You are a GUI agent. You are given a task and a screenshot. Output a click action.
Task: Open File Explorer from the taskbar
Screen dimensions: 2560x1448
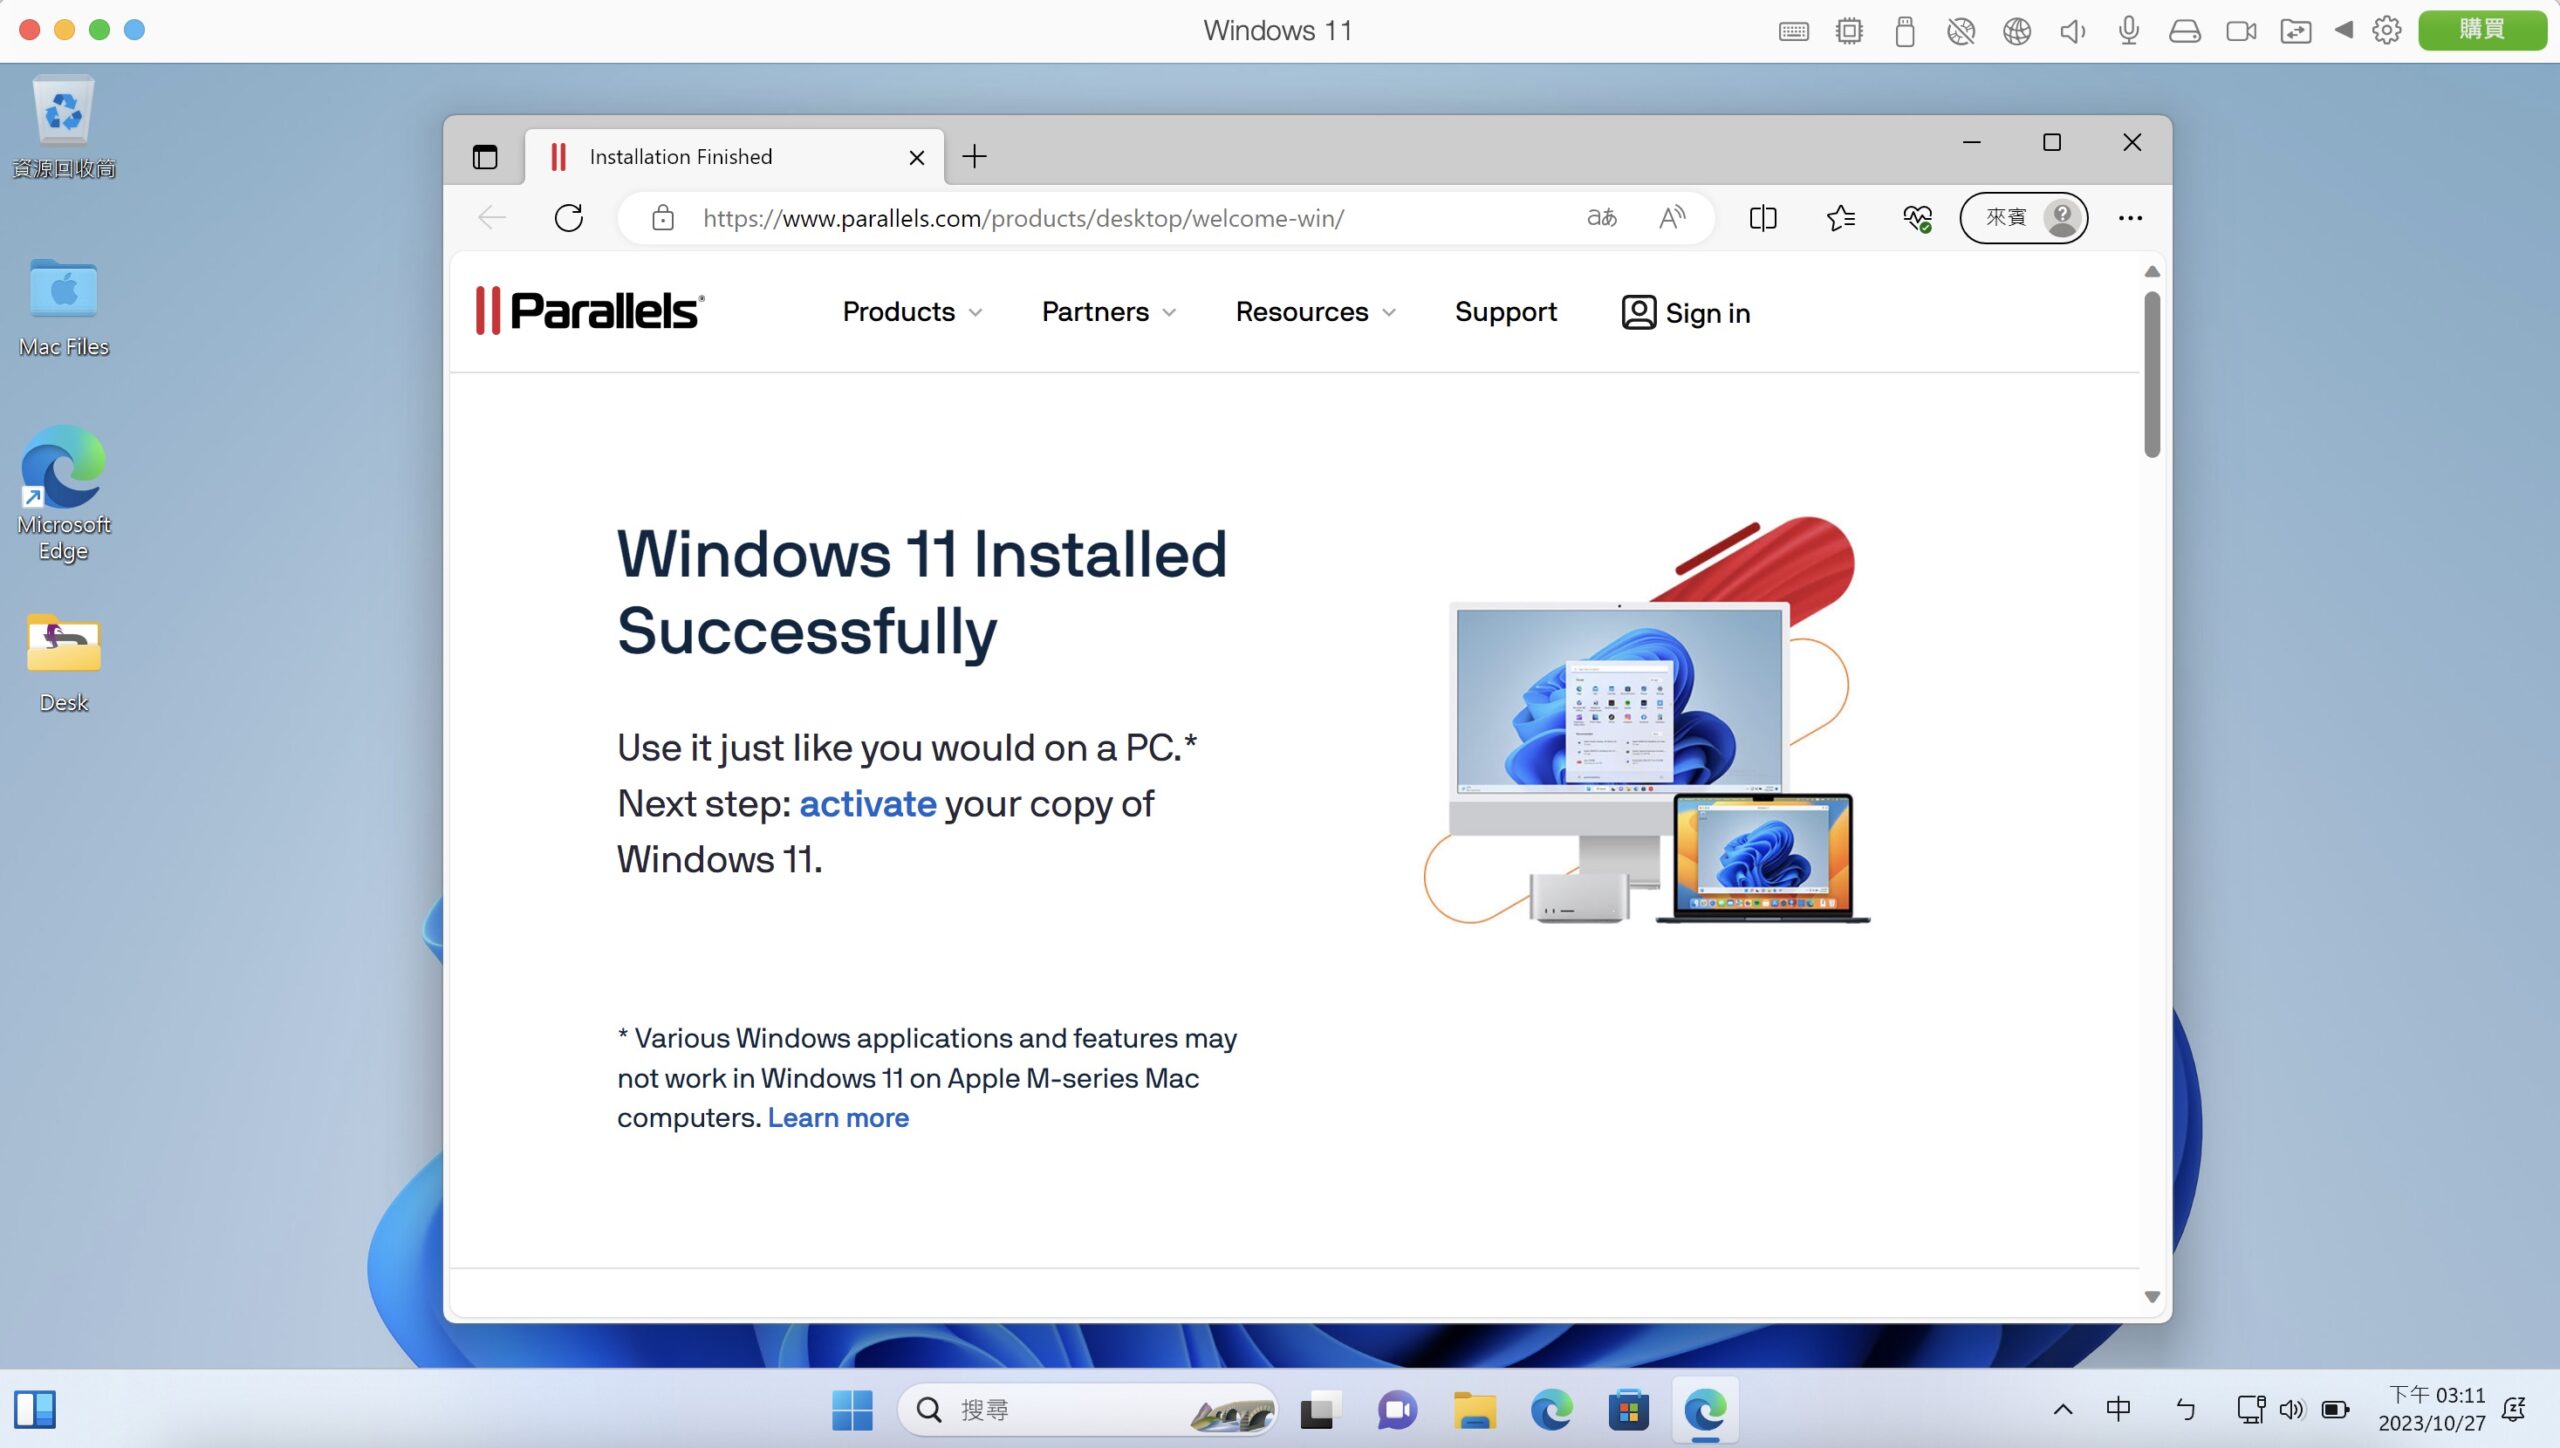1474,1410
